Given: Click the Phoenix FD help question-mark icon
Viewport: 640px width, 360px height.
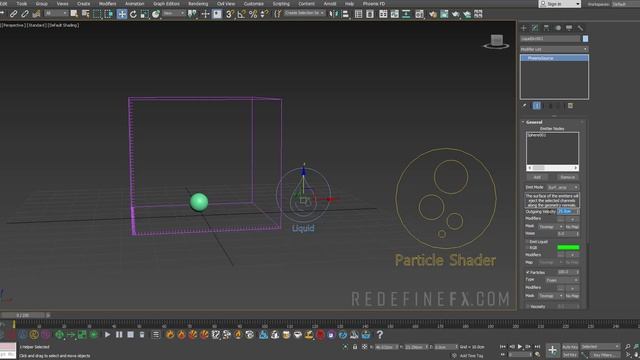Looking at the screenshot, I should coord(380,335).
